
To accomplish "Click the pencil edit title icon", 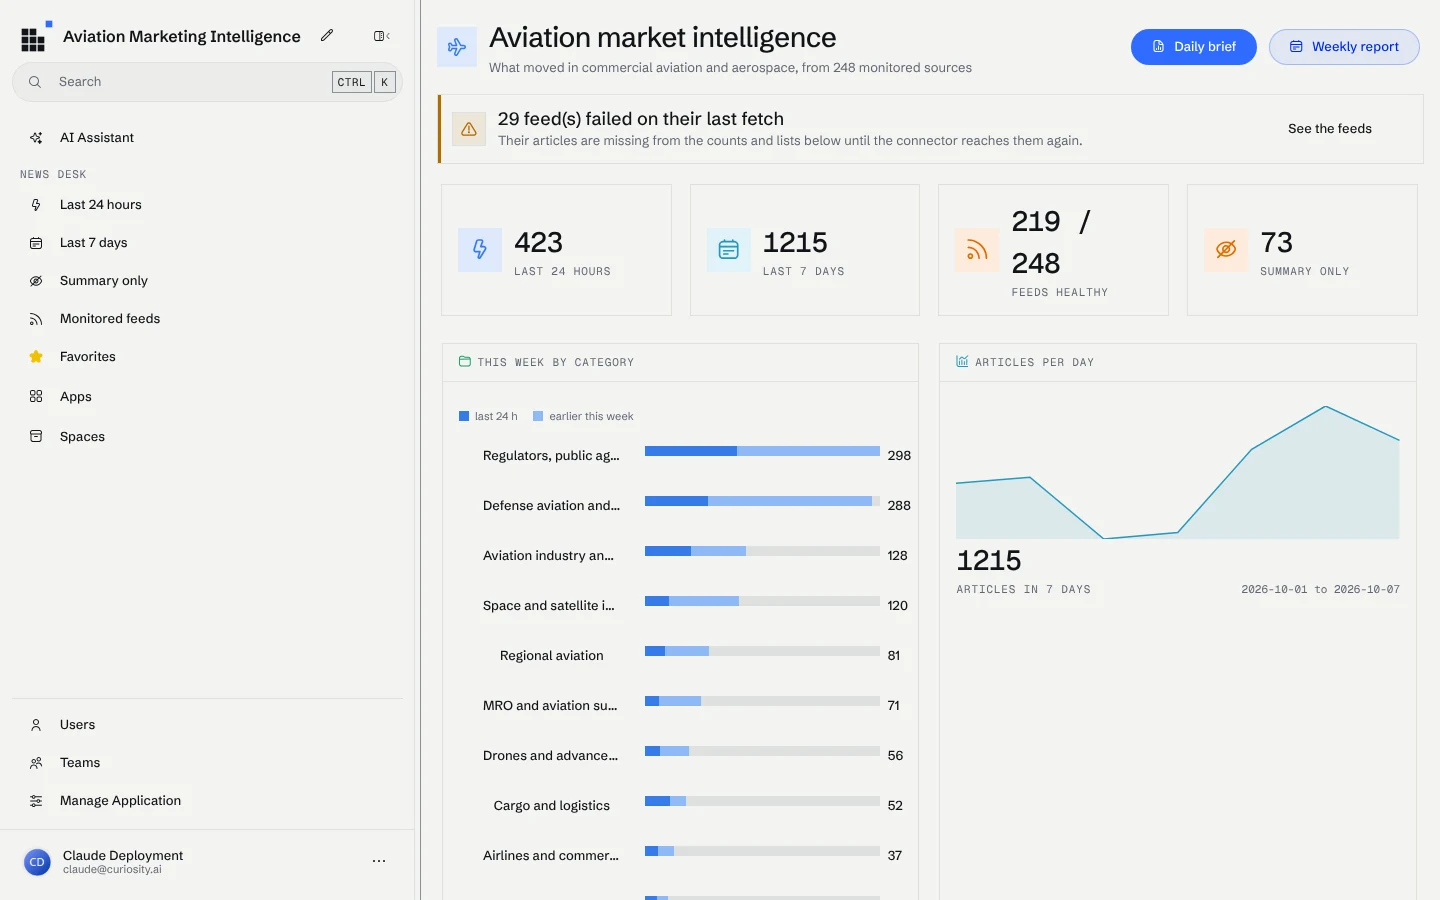I will point(327,36).
